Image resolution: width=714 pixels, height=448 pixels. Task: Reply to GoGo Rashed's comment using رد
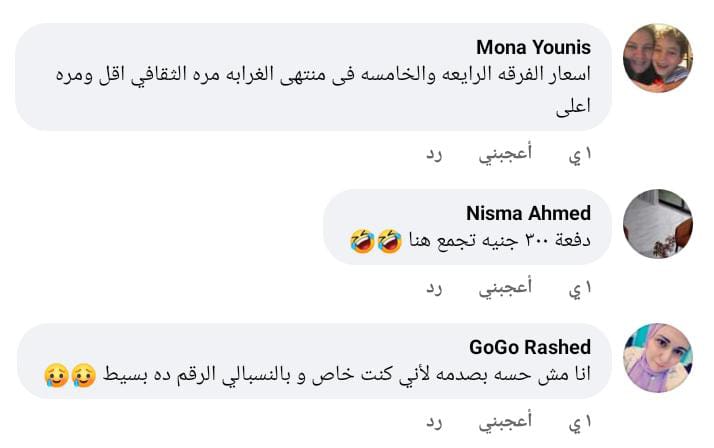pyautogui.click(x=433, y=422)
